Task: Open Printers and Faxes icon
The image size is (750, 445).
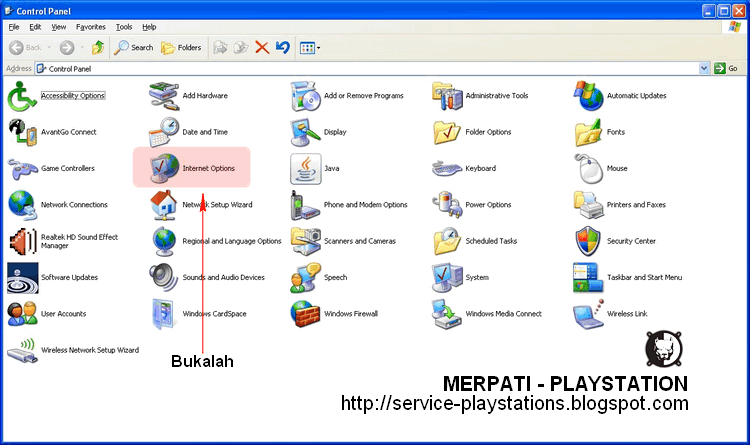Action: pos(588,205)
